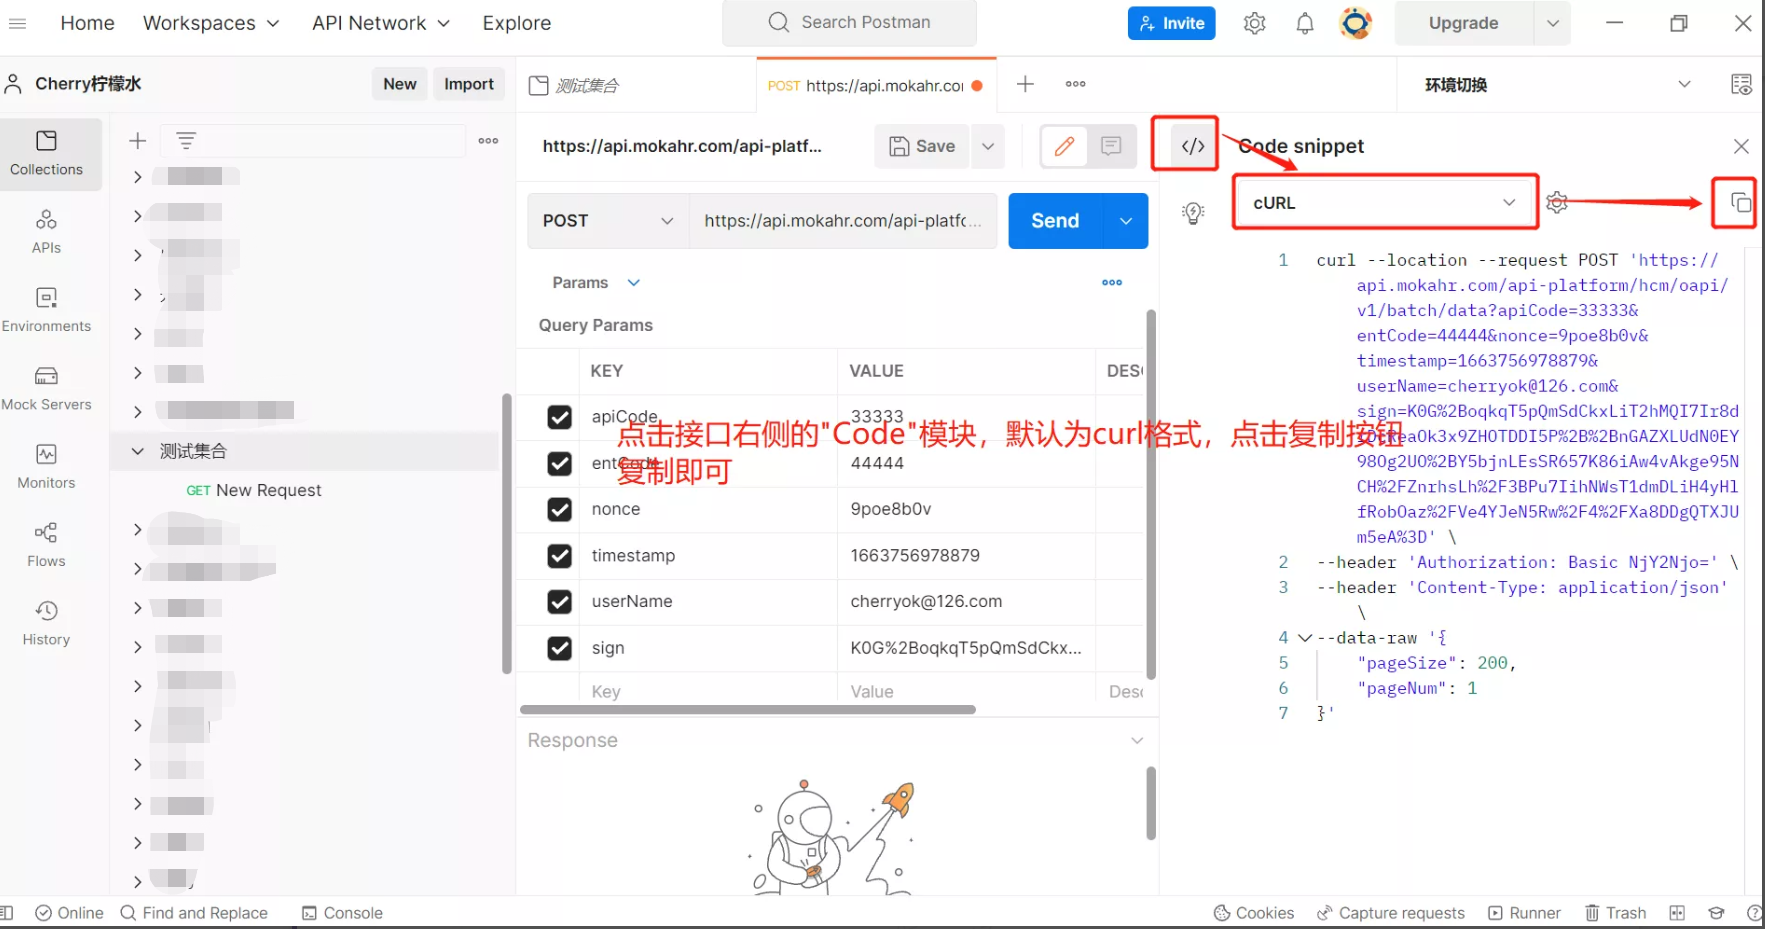Open the environment quick look icon
The width and height of the screenshot is (1765, 929).
coord(1741,84)
